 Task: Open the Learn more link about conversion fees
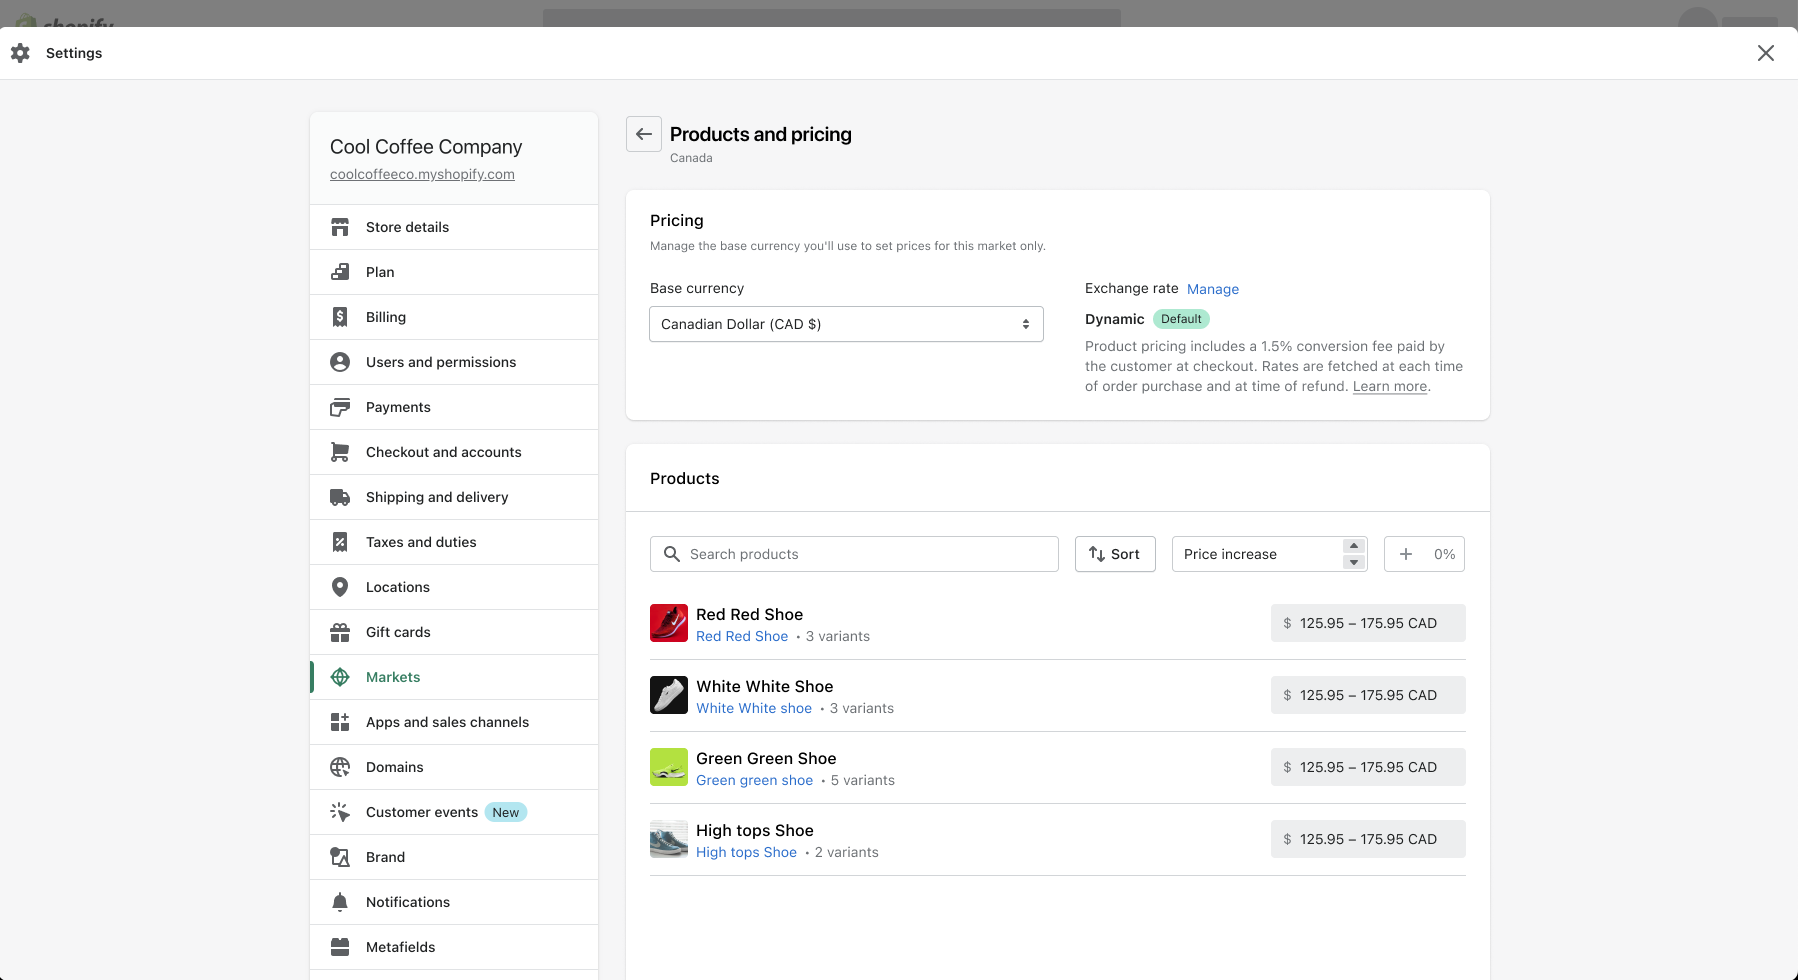1389,387
